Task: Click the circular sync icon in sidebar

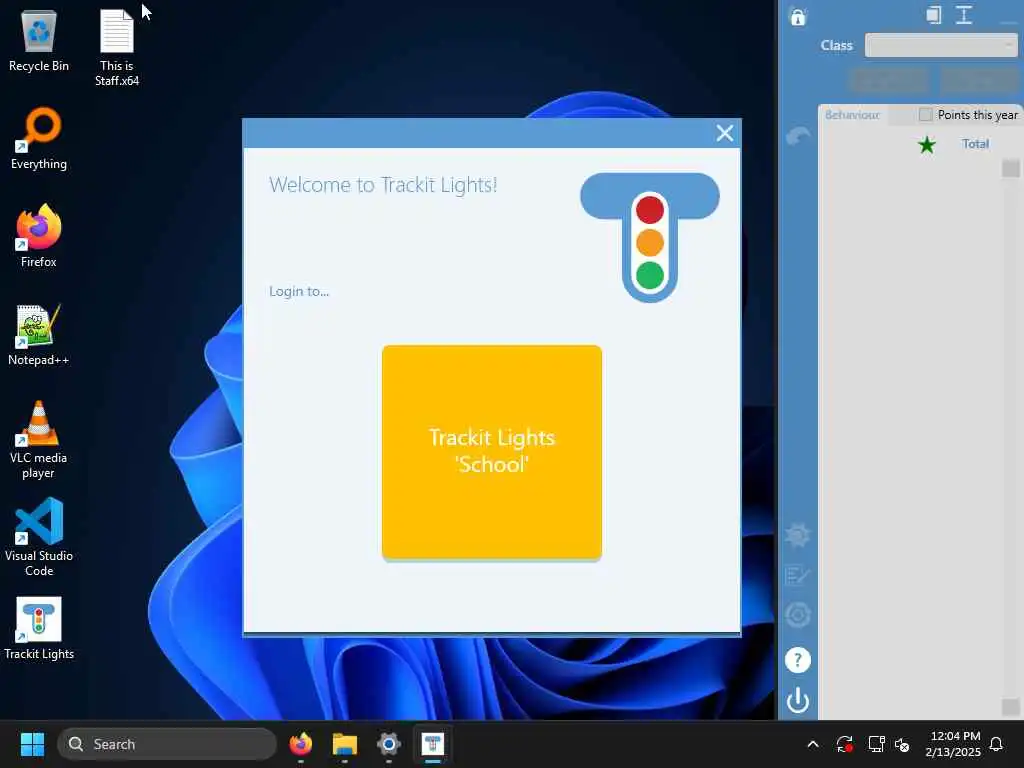Action: [797, 615]
